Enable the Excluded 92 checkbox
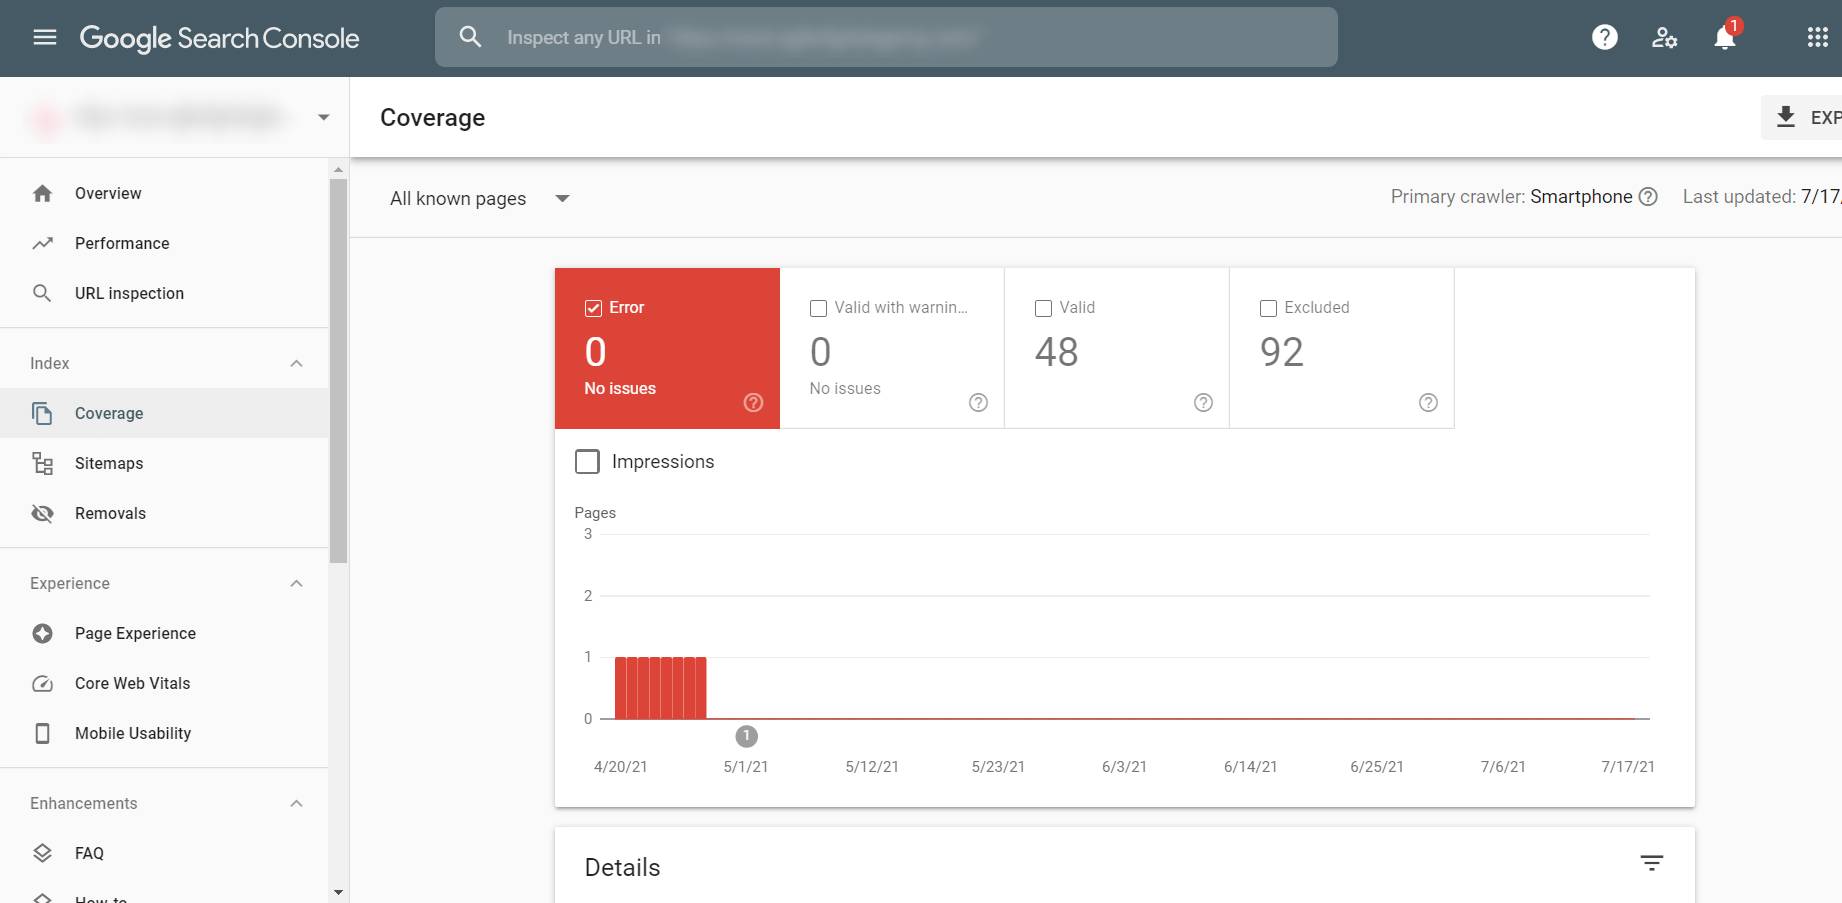 click(1268, 308)
